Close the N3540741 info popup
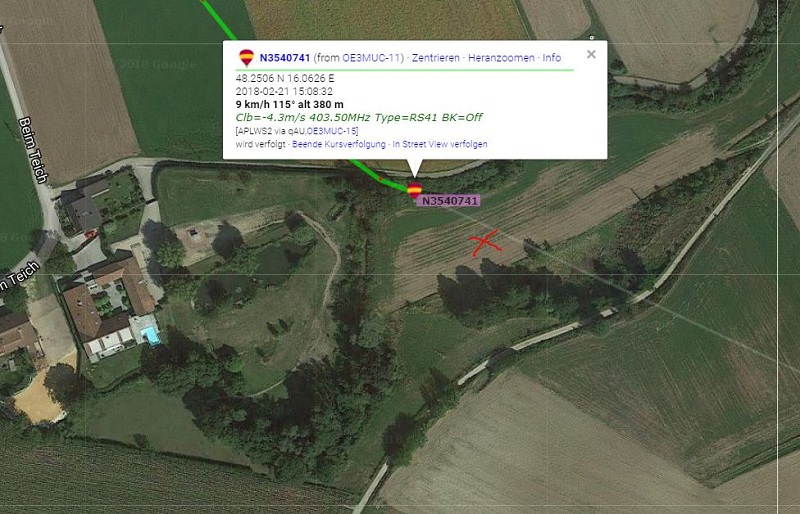The height and width of the screenshot is (514, 800). (591, 54)
